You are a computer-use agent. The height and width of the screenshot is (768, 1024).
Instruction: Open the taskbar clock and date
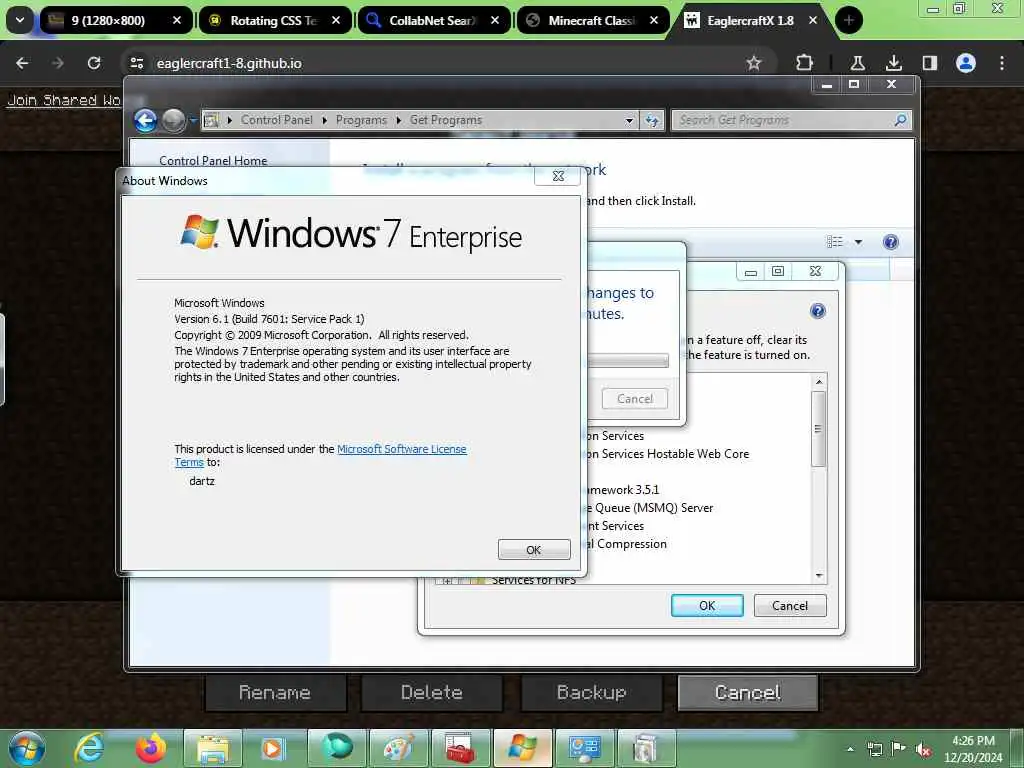(973, 749)
